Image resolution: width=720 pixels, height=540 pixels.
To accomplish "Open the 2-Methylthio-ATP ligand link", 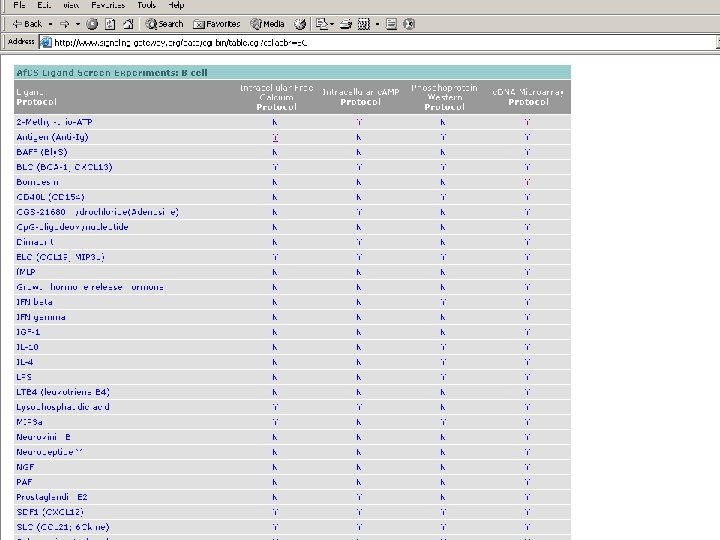I will 54,122.
